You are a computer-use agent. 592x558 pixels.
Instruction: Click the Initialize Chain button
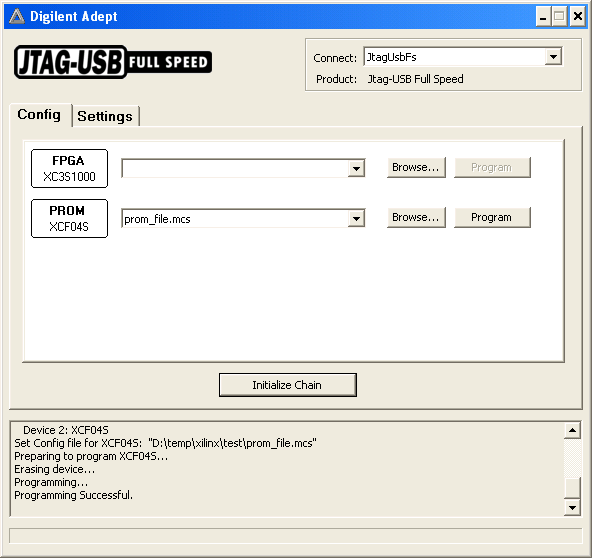click(x=288, y=385)
